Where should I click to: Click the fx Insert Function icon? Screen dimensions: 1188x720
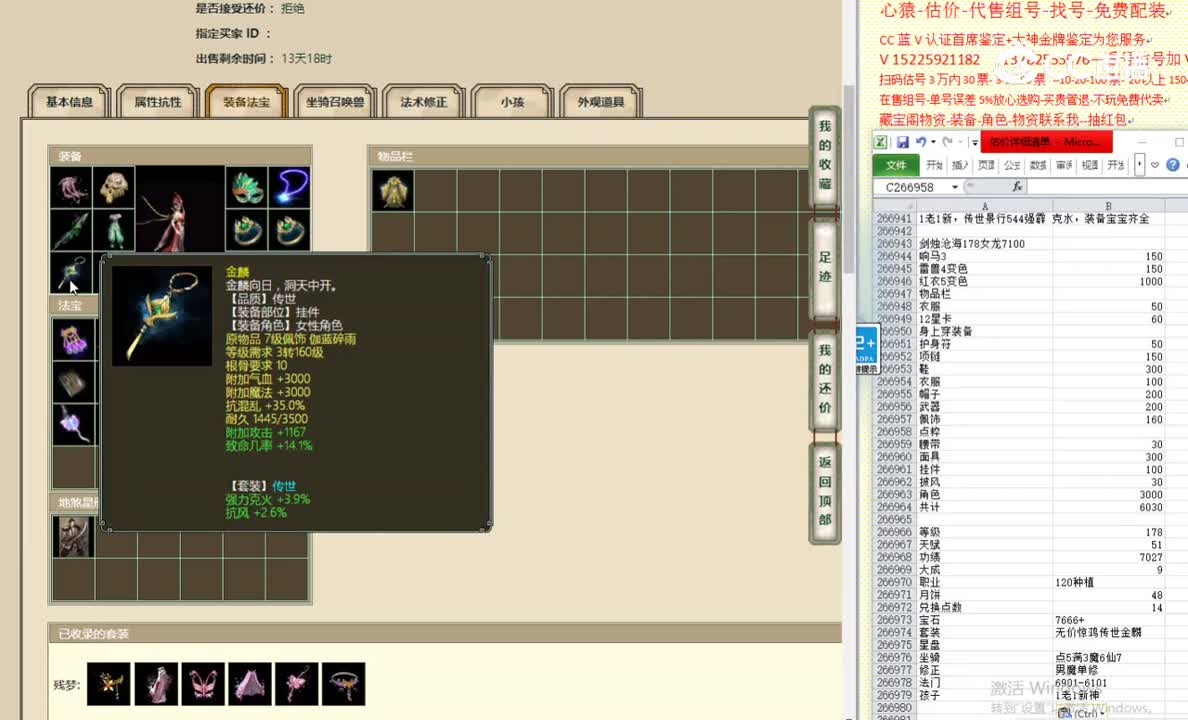1017,186
